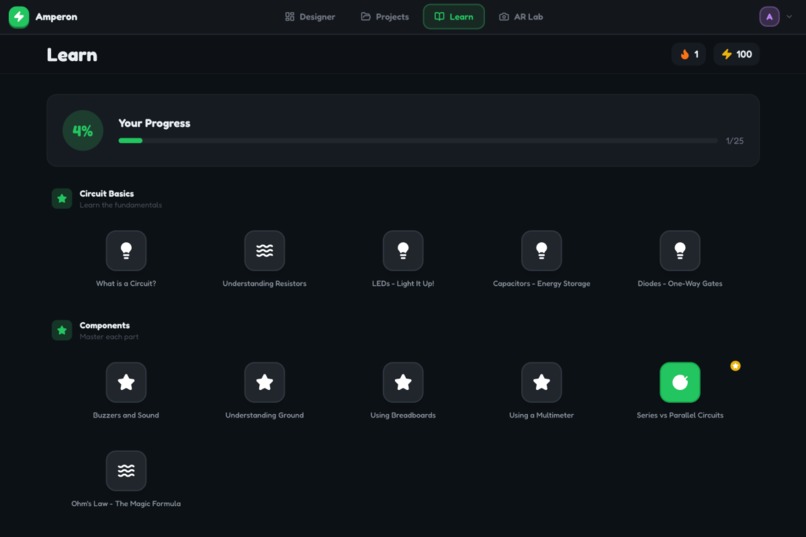Click the 4% progress circle
This screenshot has width=806, height=537.
(x=83, y=131)
